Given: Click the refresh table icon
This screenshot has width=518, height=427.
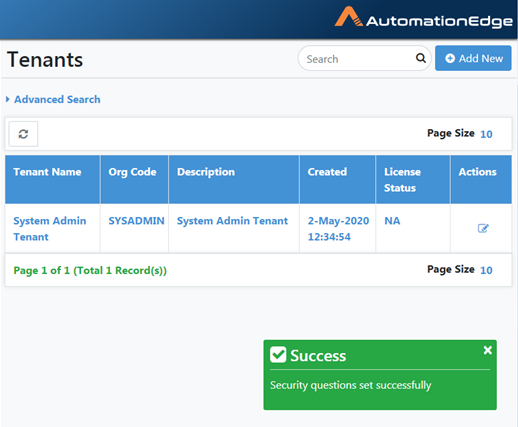Looking at the screenshot, I should coord(23,134).
